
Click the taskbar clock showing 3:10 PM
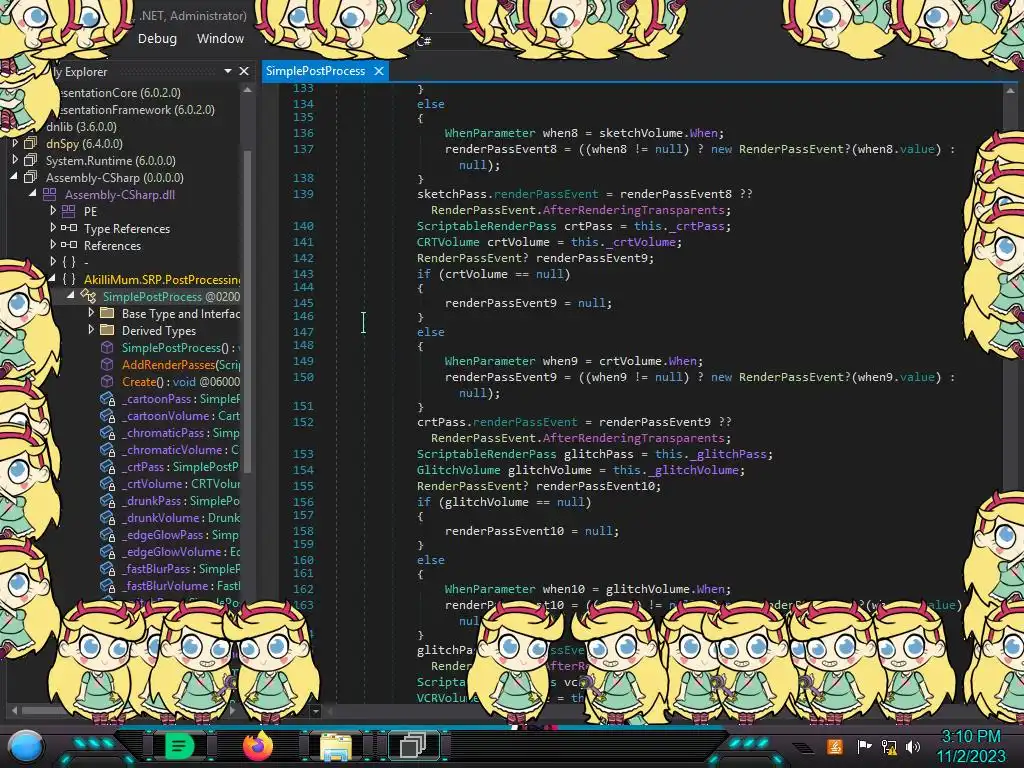coord(971,736)
